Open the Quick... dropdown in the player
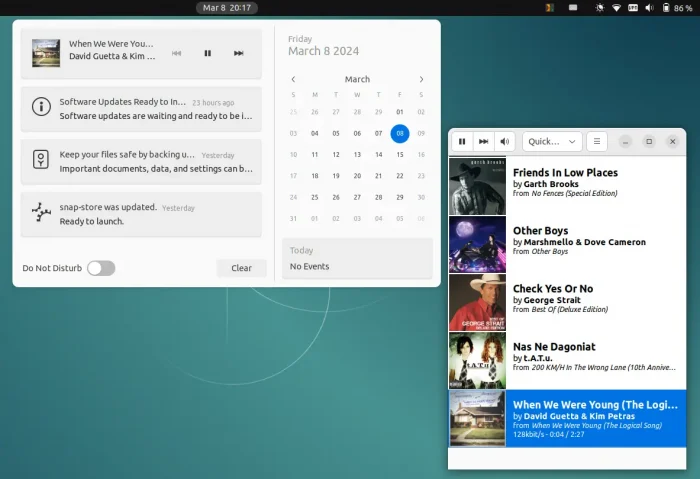700x479 pixels. [552, 142]
